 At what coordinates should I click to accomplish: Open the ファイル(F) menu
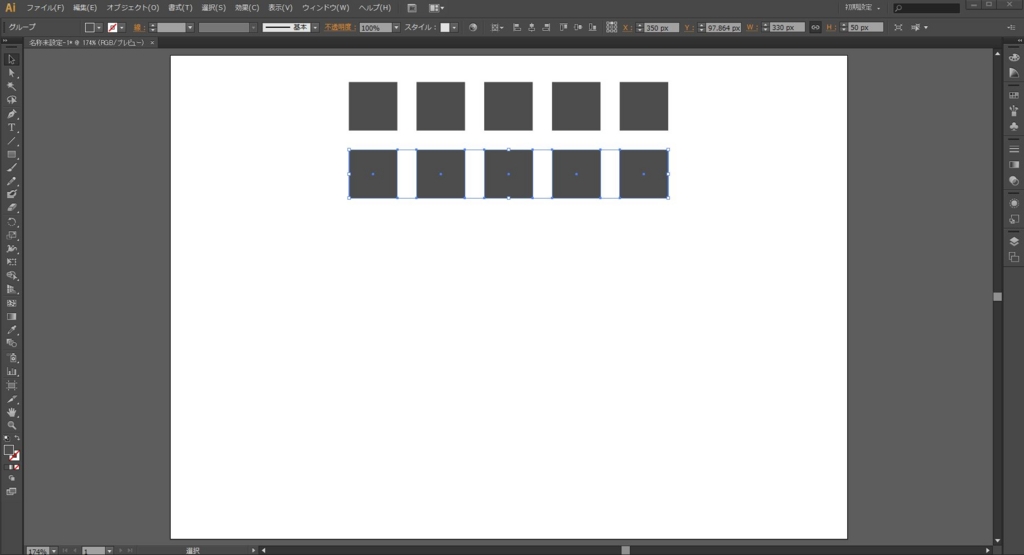click(x=45, y=8)
